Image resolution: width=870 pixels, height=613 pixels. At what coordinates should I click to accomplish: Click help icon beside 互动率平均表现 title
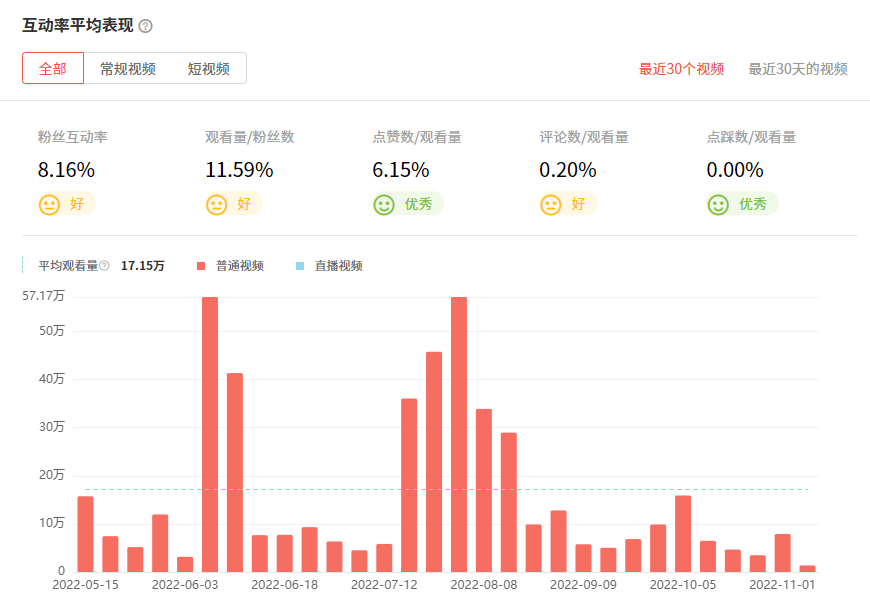coord(146,26)
